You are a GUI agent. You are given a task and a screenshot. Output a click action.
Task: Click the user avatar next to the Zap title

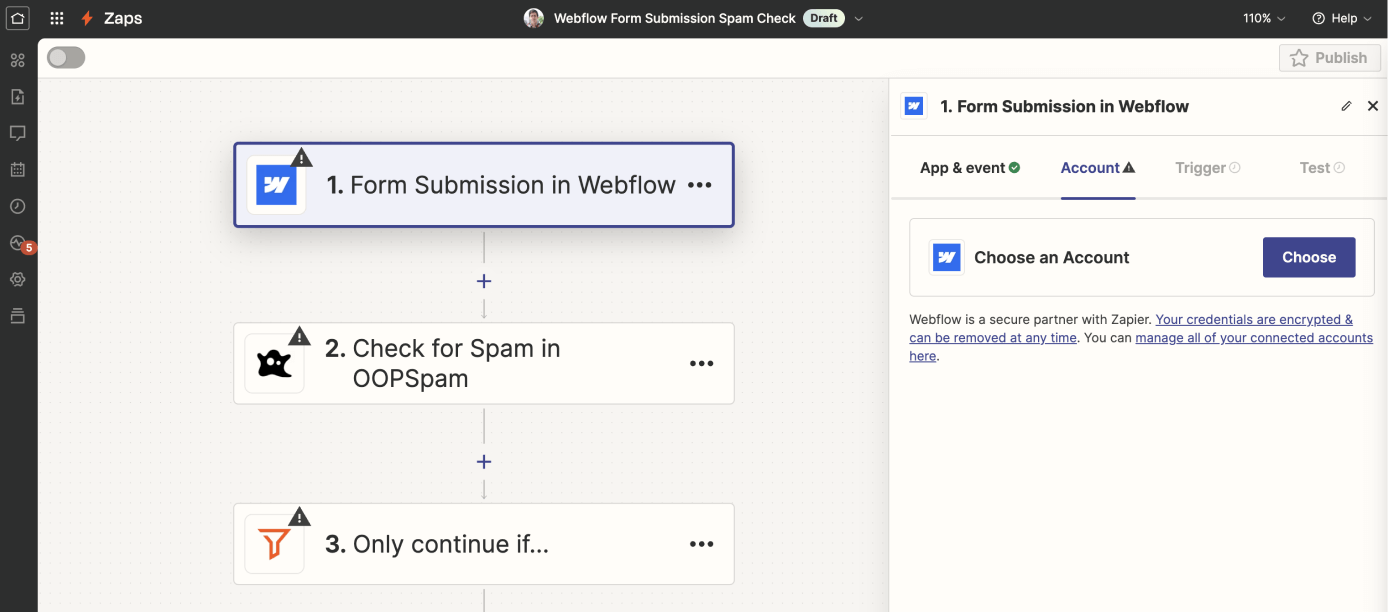[x=534, y=18]
